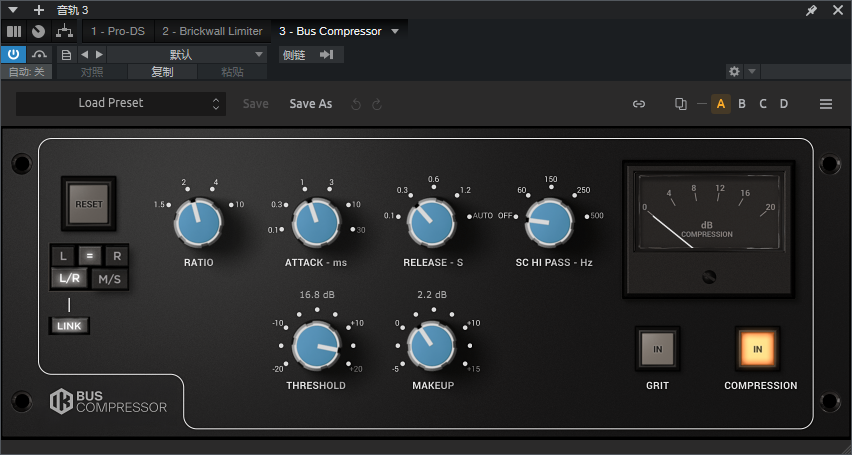Expand the arrow next to the gear
This screenshot has height=455, width=852.
click(751, 71)
